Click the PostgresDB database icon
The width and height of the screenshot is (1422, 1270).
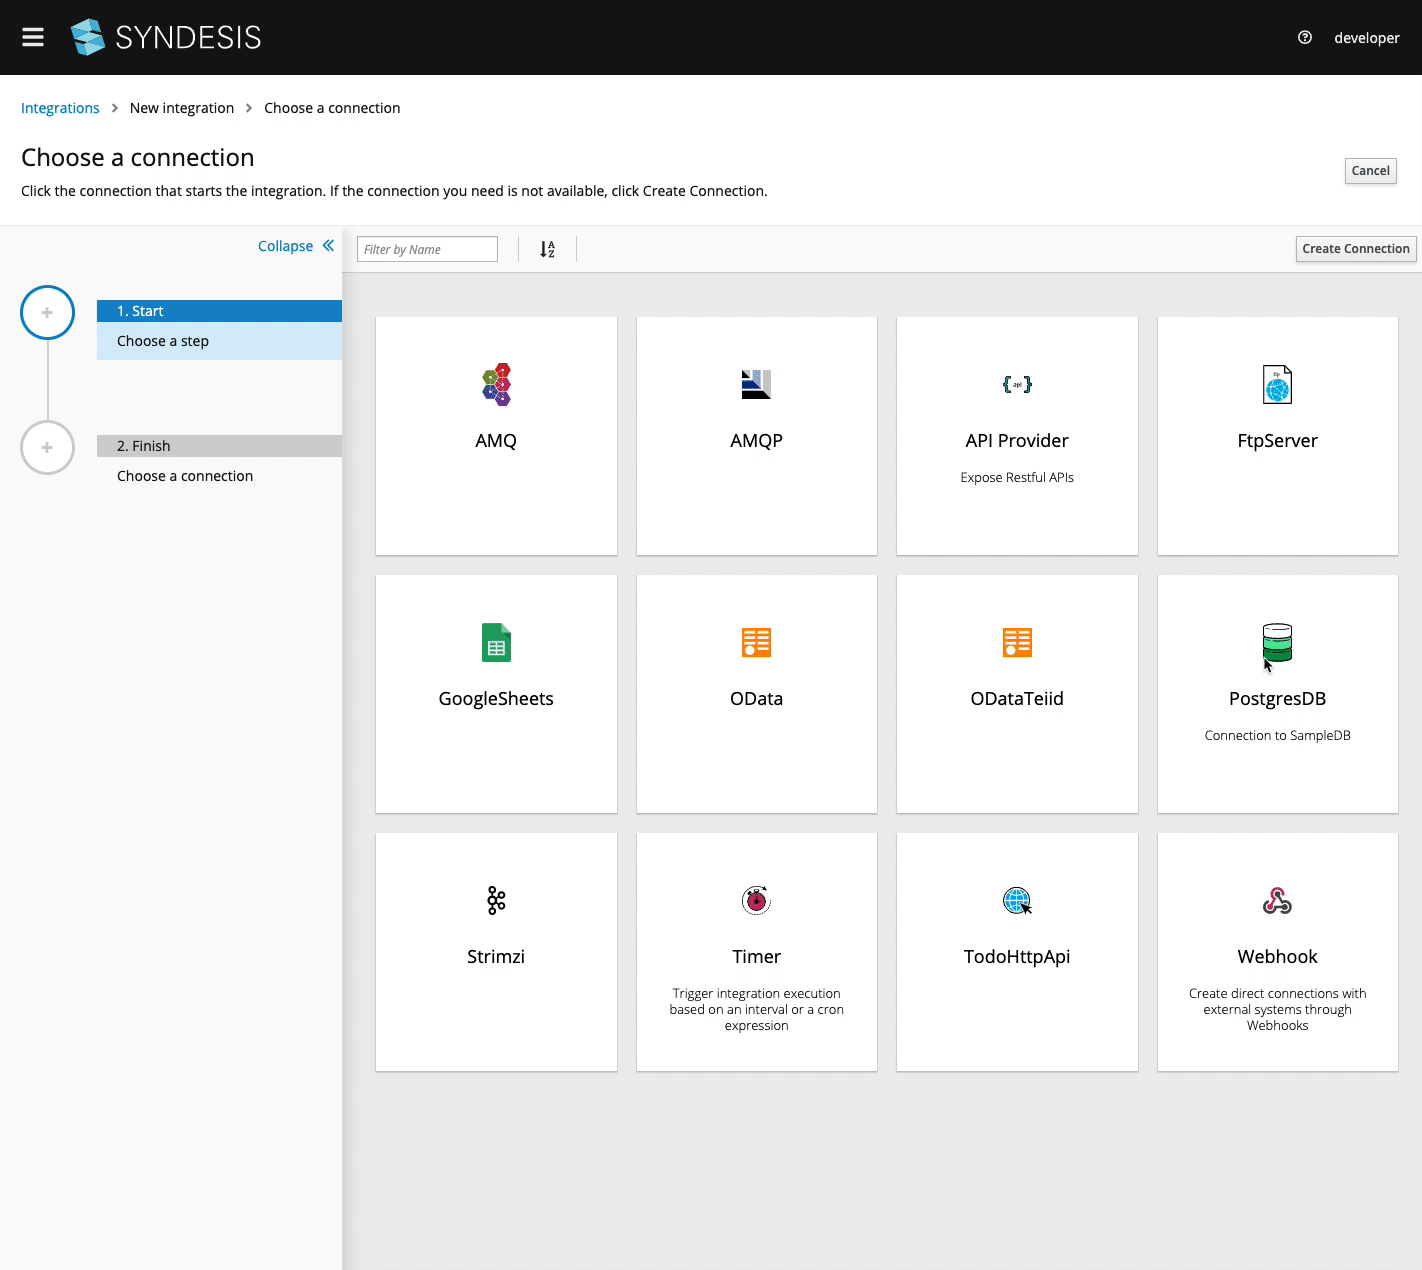coord(1277,643)
